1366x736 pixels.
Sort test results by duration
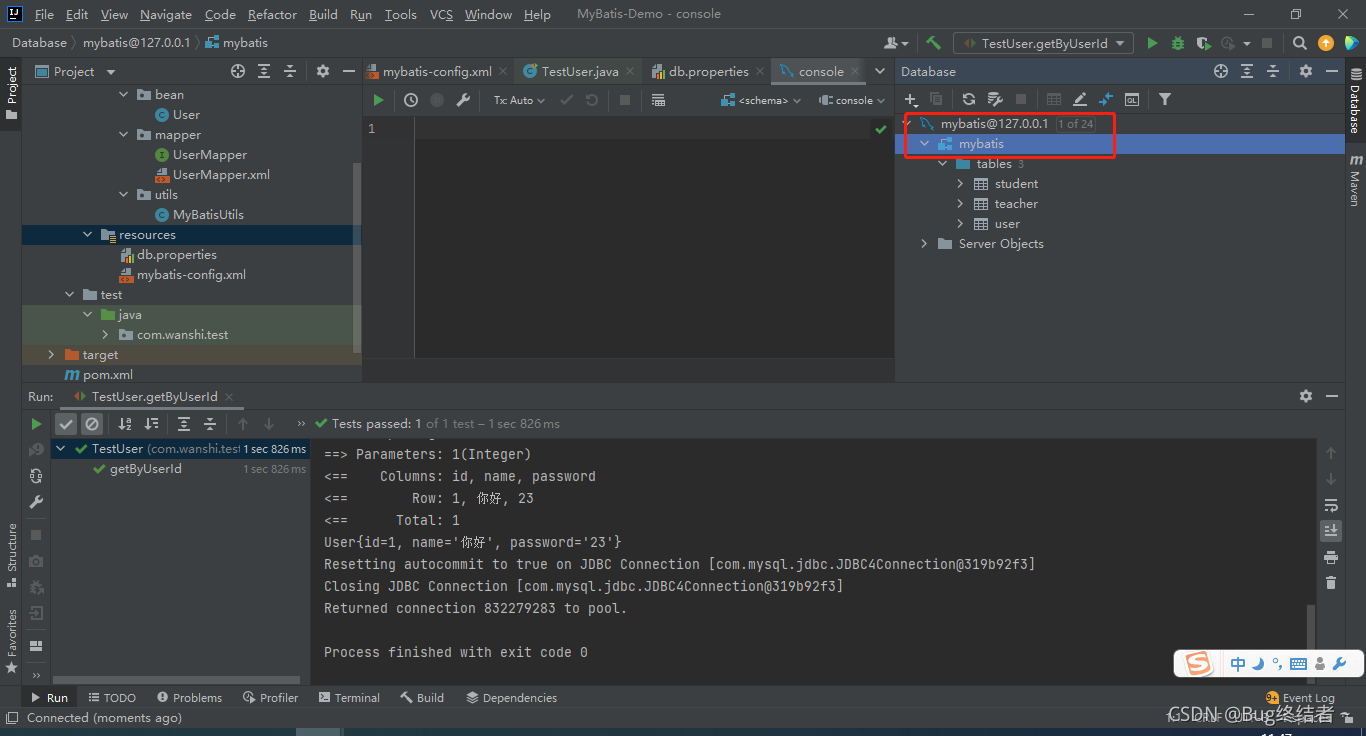click(x=151, y=424)
